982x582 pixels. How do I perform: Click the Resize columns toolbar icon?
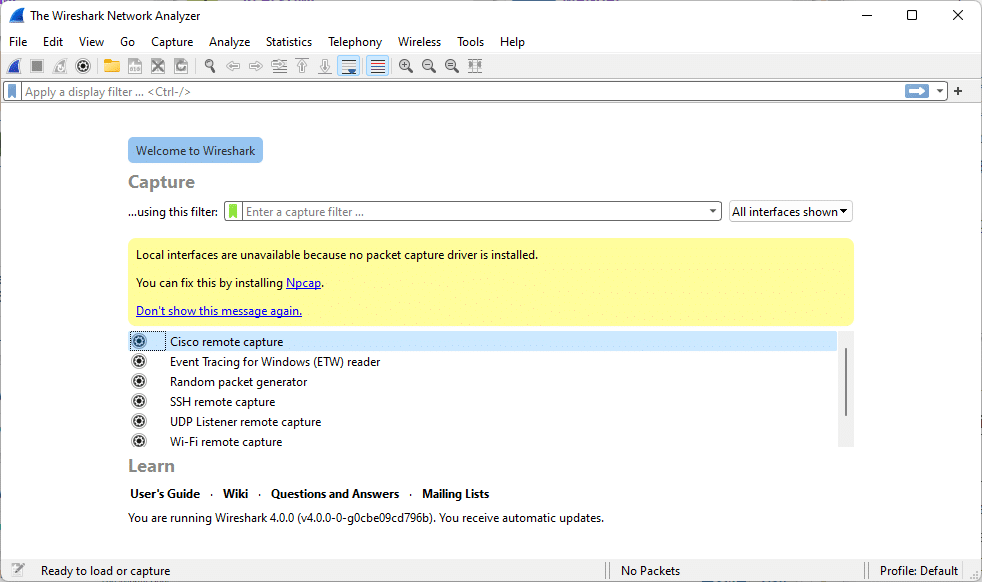tap(474, 65)
